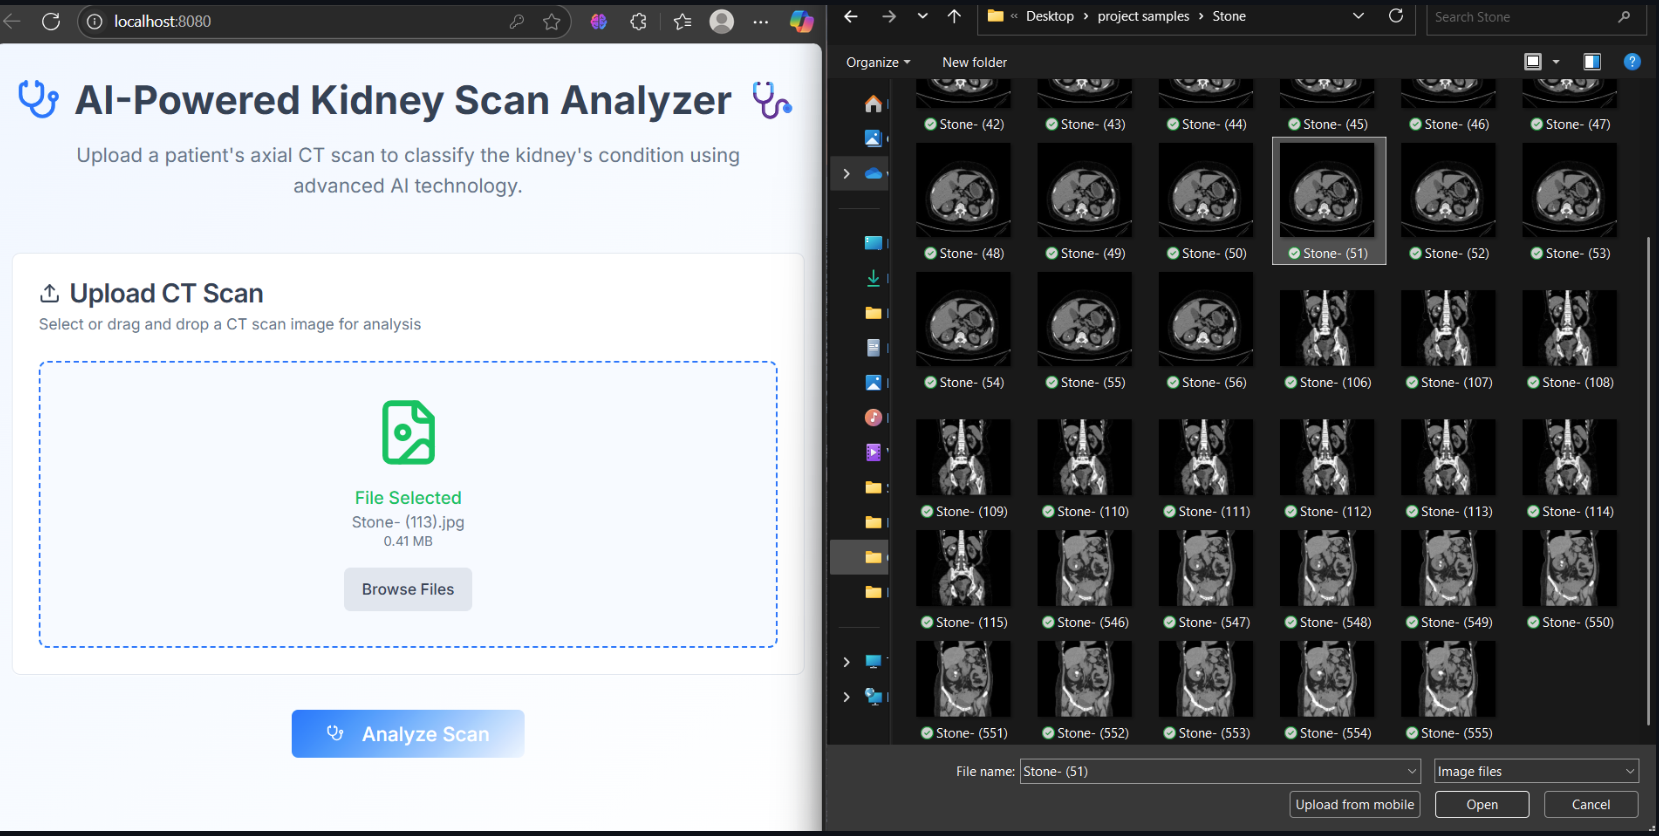Expand Network node in sidebar
The image size is (1659, 836).
click(x=846, y=697)
